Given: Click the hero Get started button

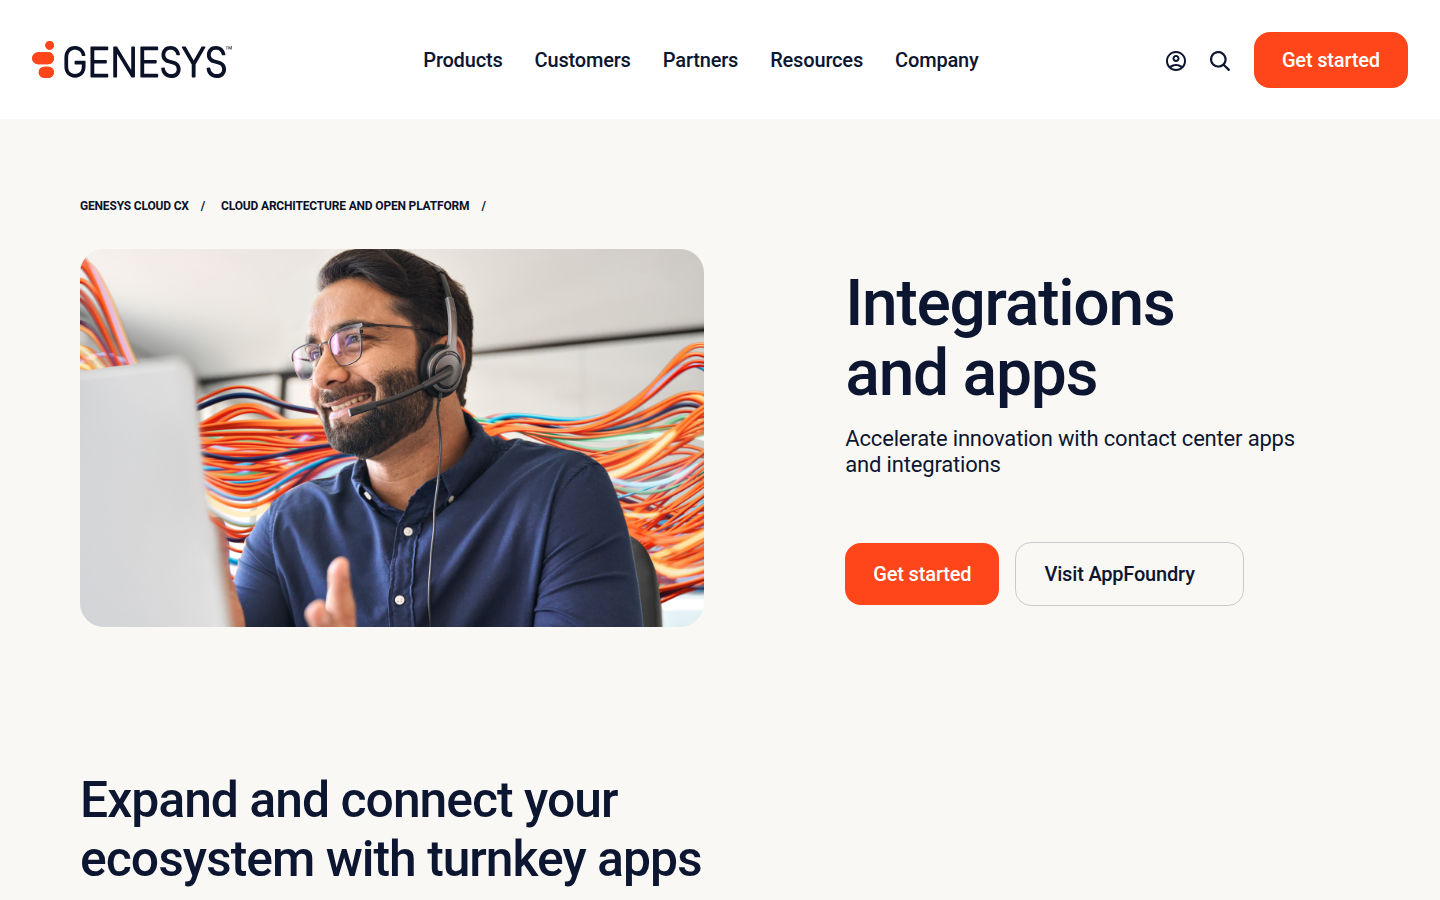Looking at the screenshot, I should [922, 574].
